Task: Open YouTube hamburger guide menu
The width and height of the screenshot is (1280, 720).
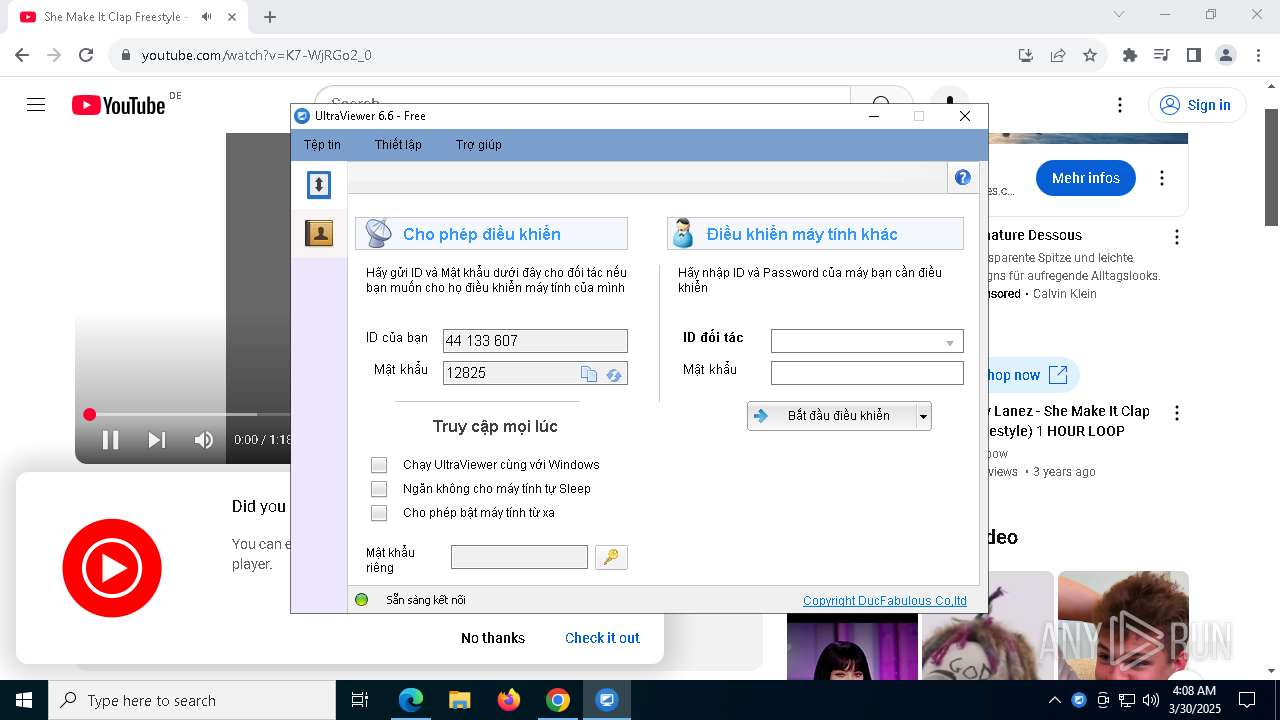Action: tap(36, 105)
